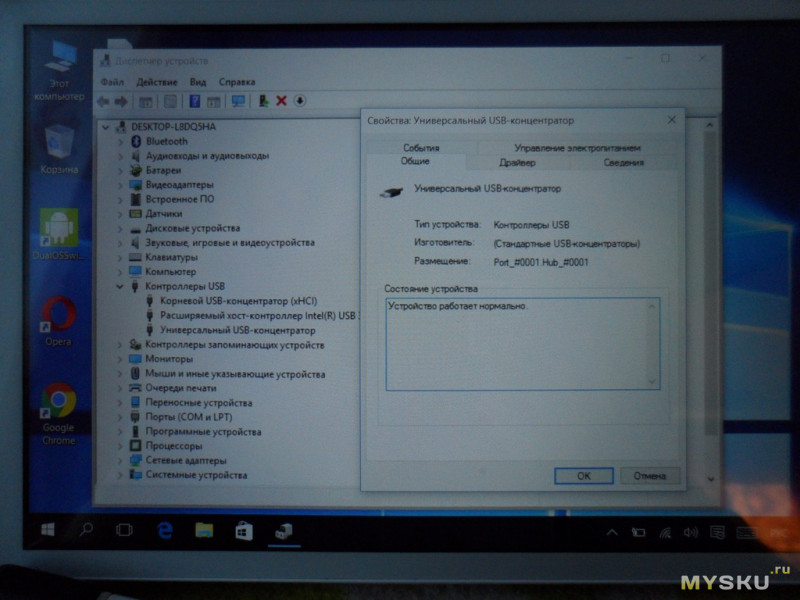
Task: Select Универсальный USB-концентратор in the tree
Action: click(238, 331)
